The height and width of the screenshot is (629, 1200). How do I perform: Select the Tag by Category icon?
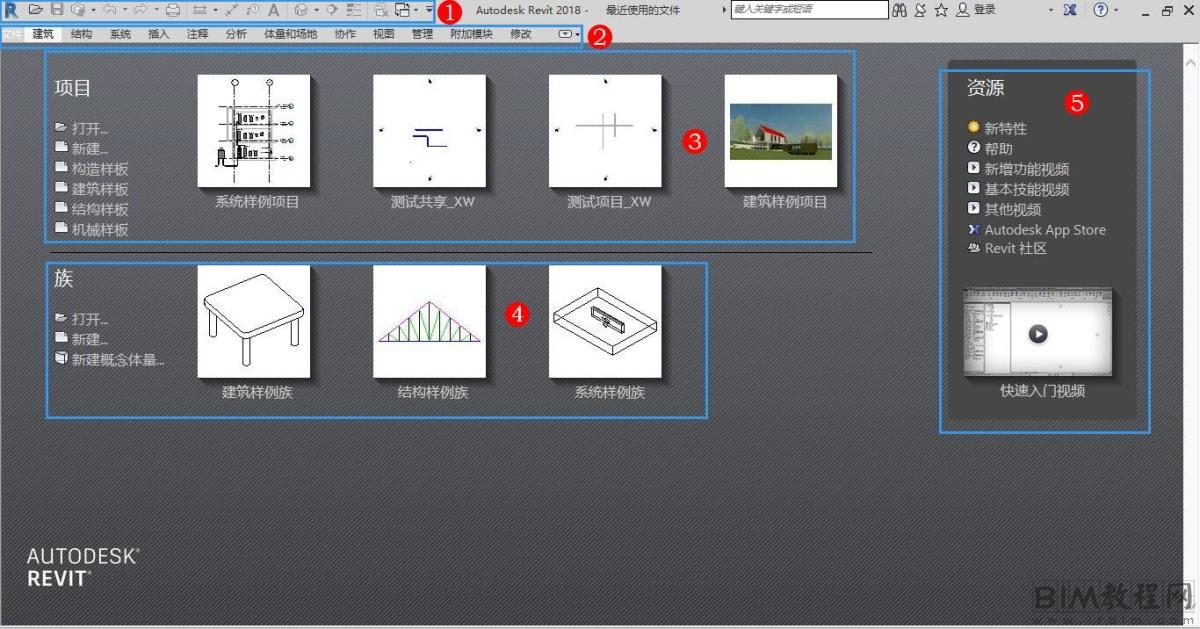click(x=252, y=10)
